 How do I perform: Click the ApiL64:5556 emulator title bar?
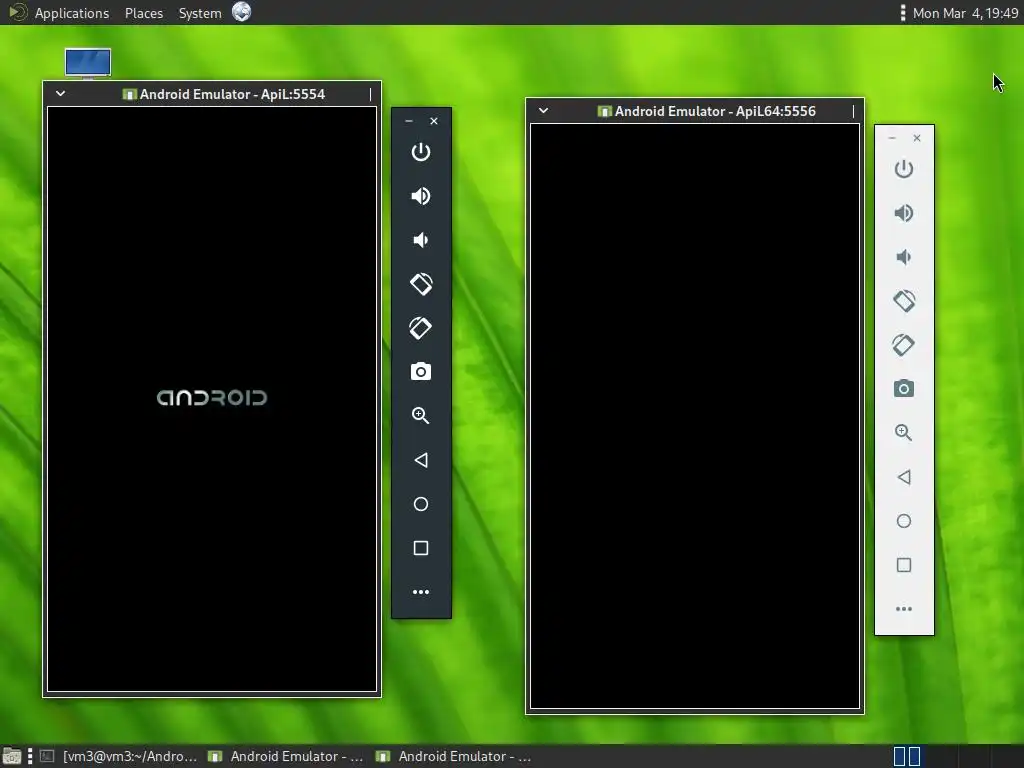[695, 111]
